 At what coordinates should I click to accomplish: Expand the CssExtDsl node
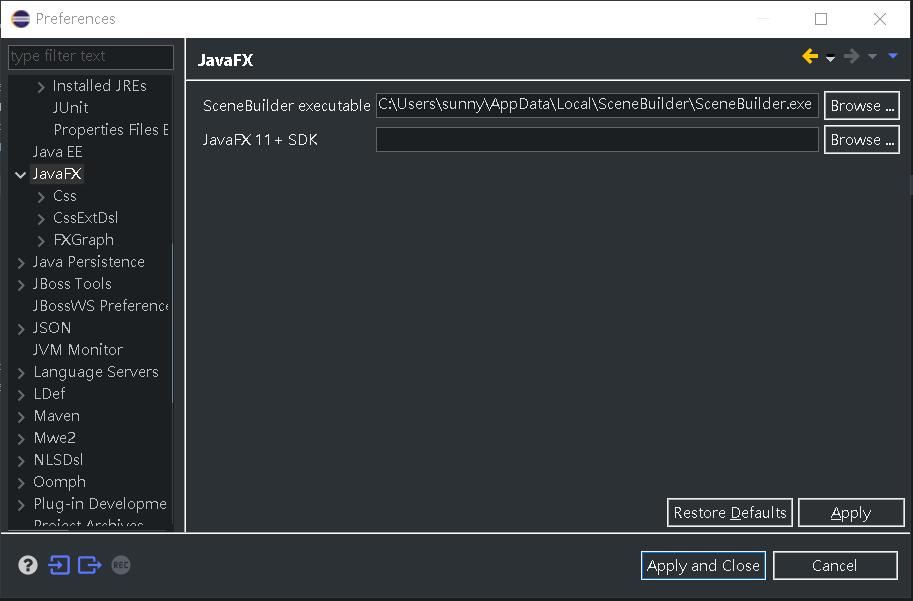tap(41, 220)
